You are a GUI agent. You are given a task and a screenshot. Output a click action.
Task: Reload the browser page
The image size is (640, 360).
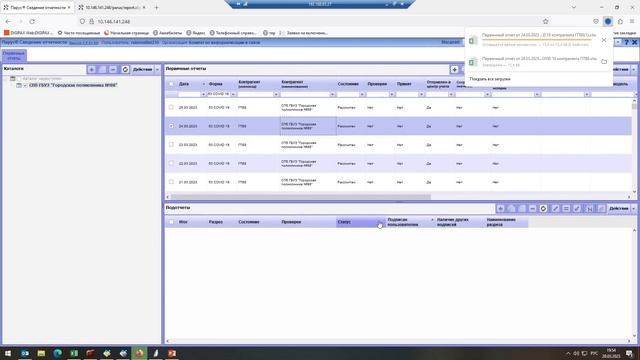32,21
